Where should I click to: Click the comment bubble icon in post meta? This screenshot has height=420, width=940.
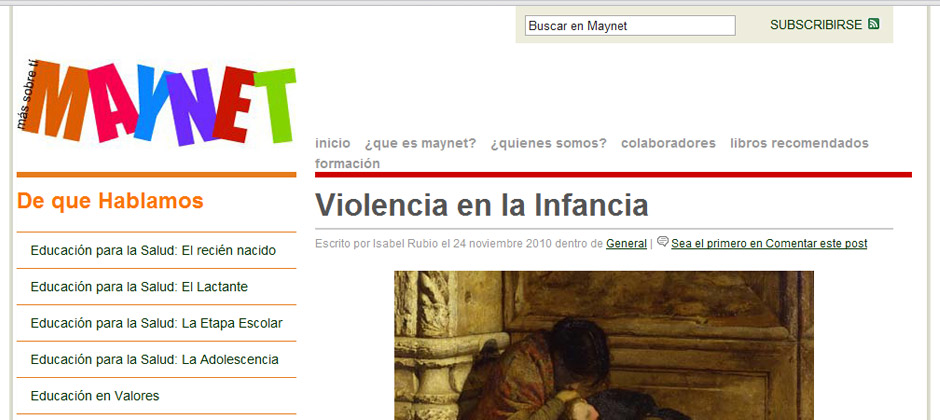tap(662, 241)
